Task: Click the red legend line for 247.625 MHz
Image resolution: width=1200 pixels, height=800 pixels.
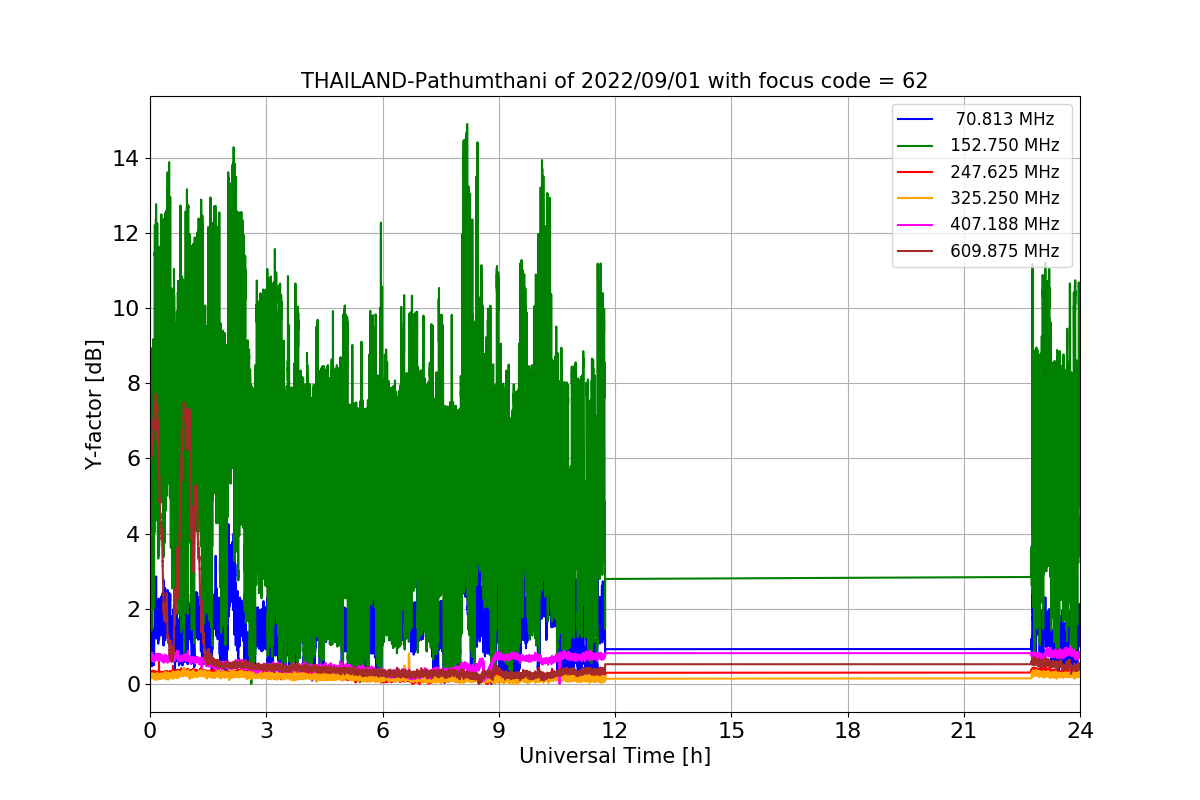Action: click(915, 172)
